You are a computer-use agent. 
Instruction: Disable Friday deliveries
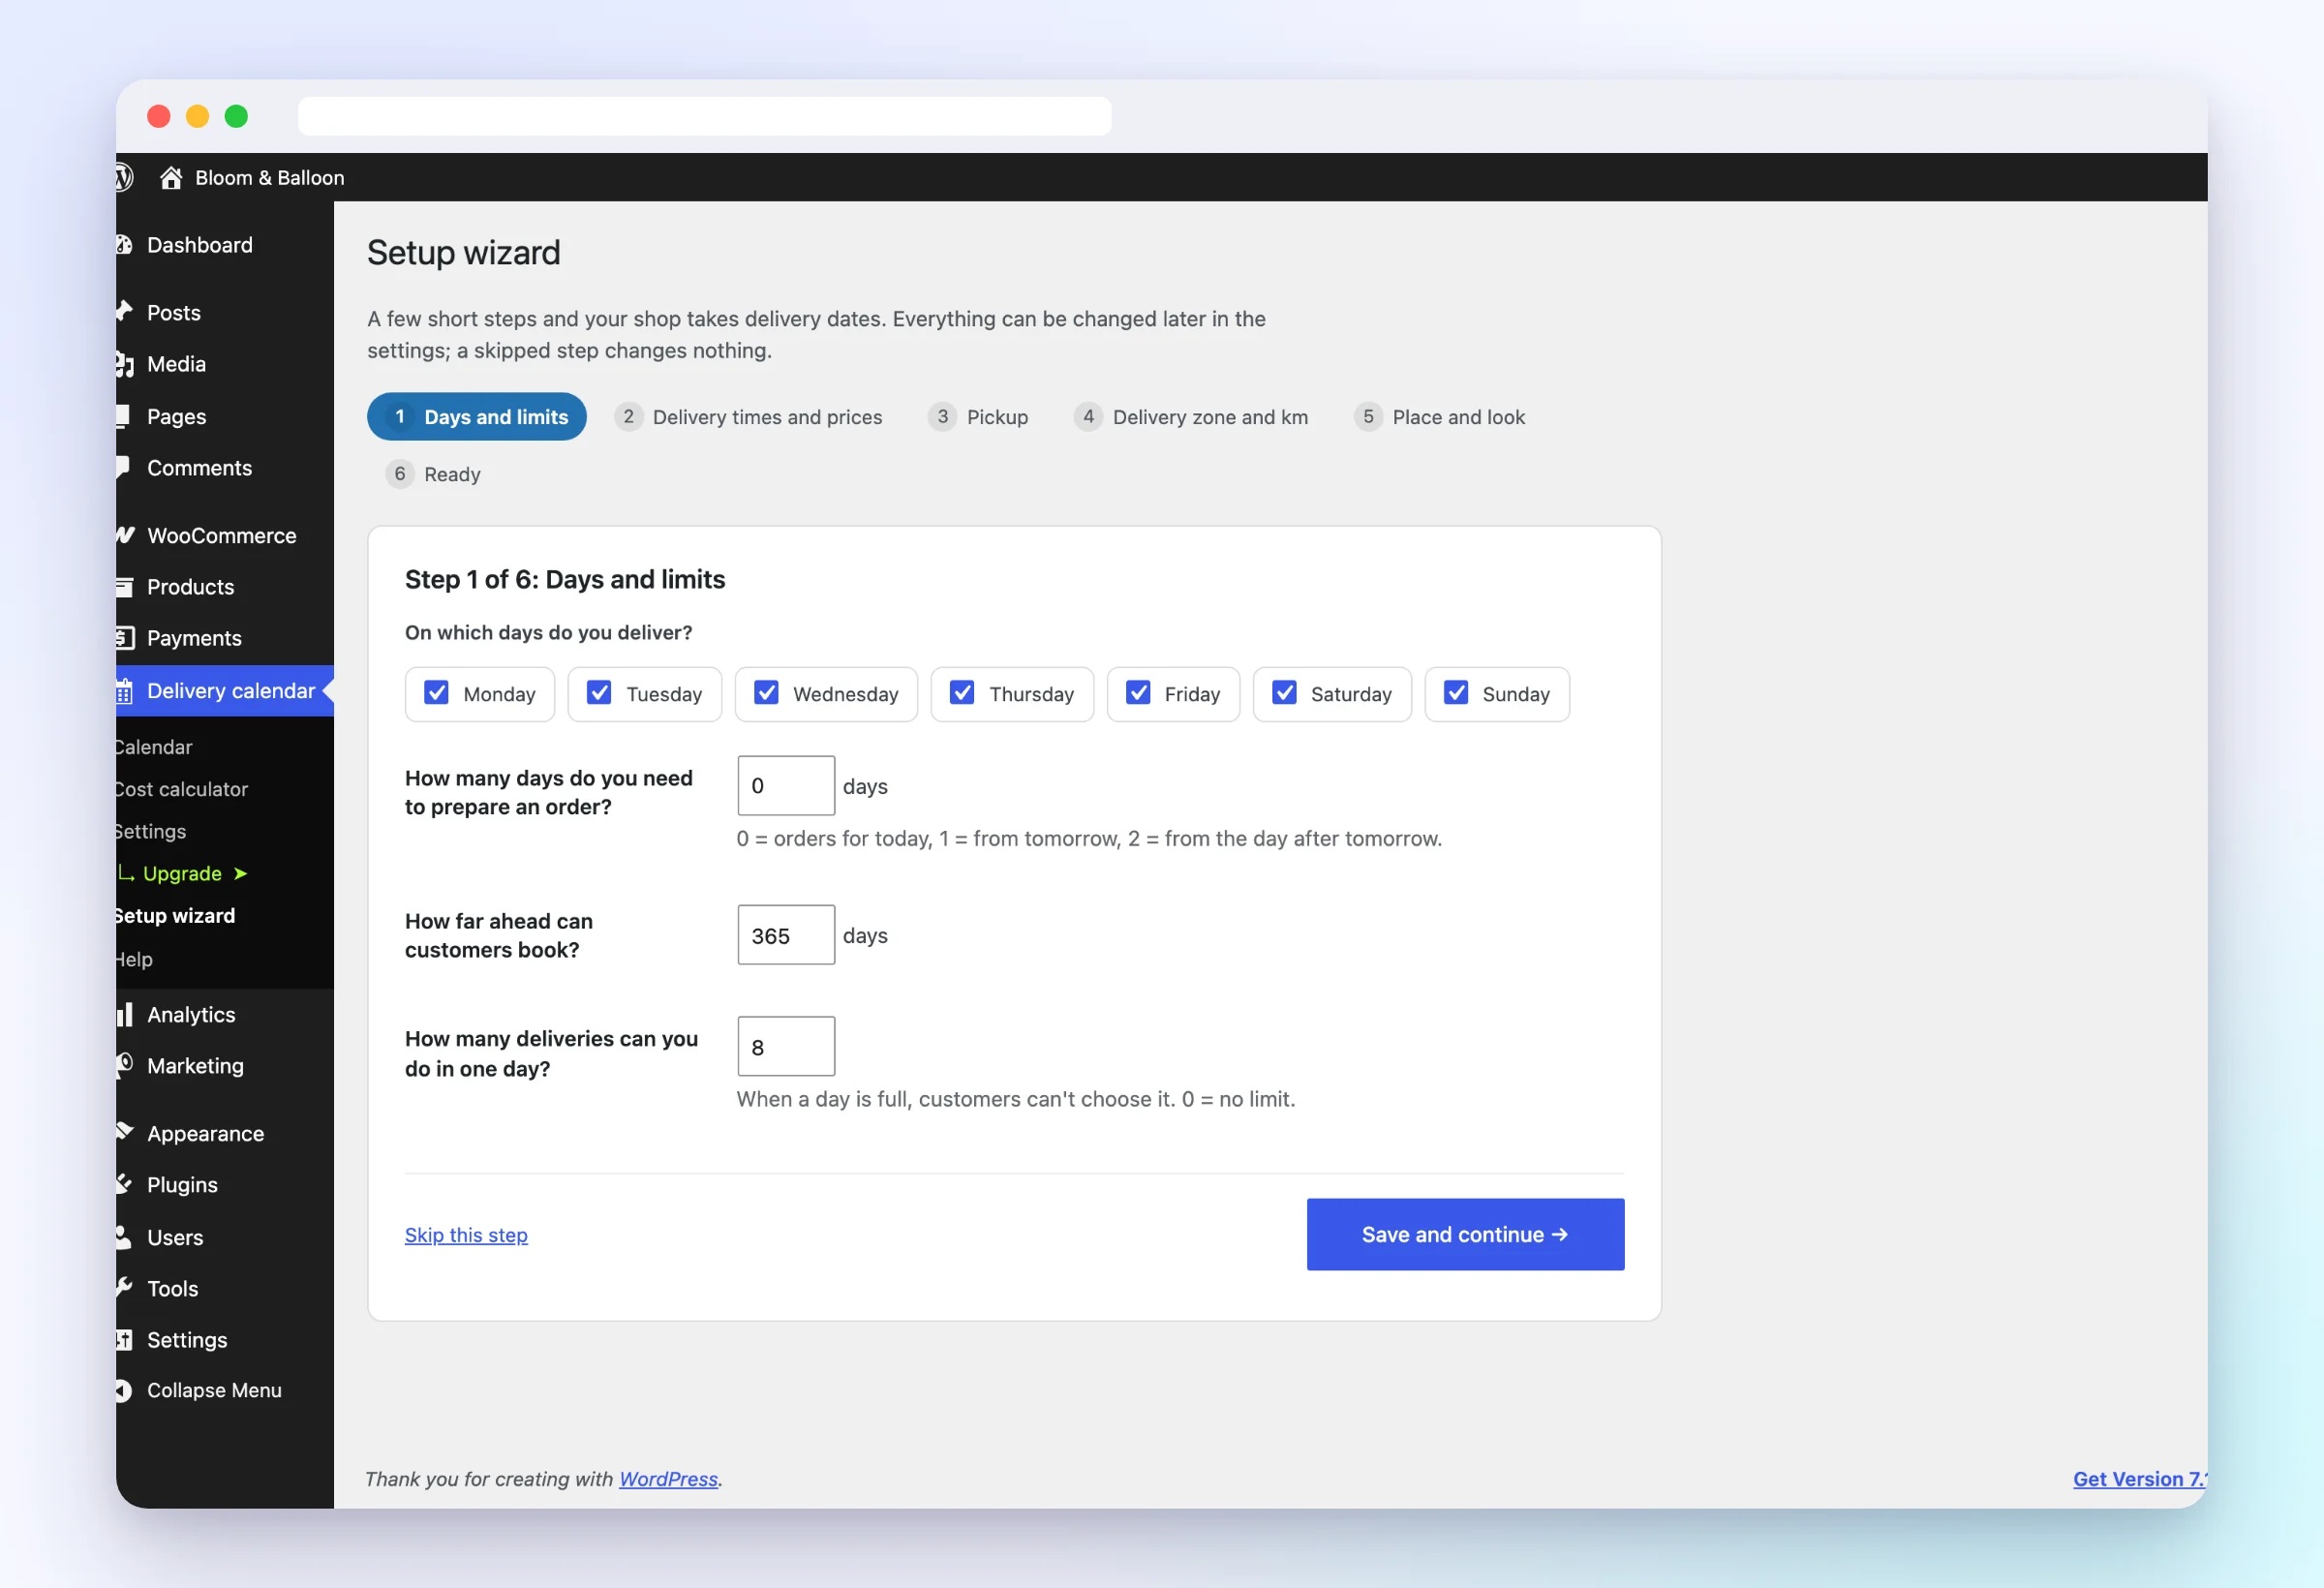point(1138,693)
